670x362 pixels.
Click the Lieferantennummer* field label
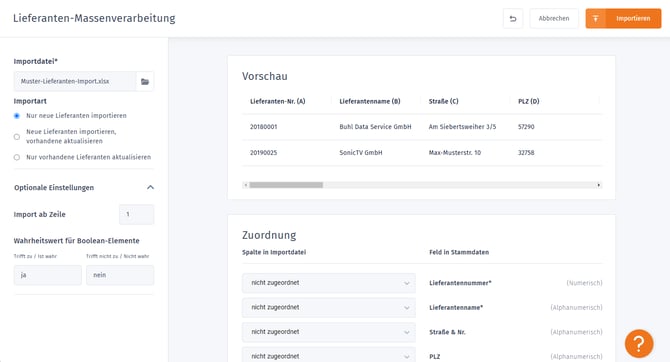point(460,283)
